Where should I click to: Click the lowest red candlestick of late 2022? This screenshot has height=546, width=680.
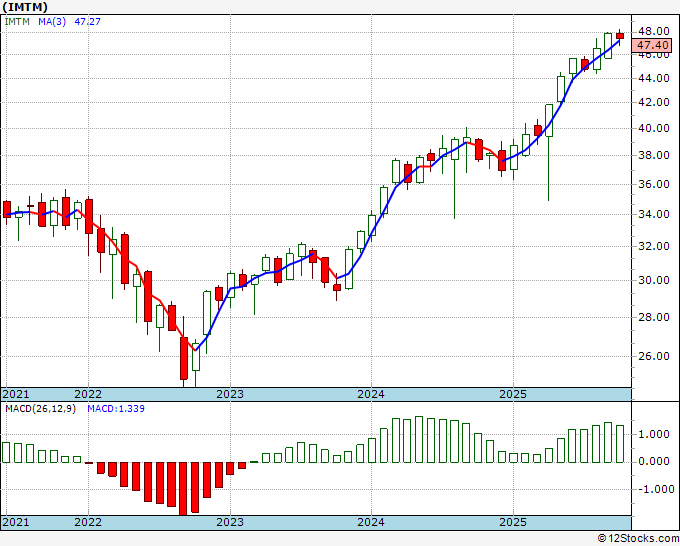point(184,358)
